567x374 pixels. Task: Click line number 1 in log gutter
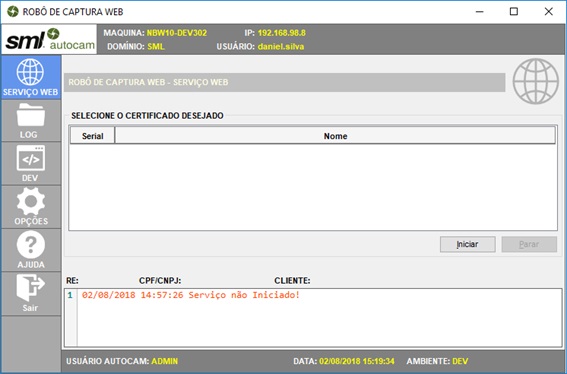(x=70, y=295)
